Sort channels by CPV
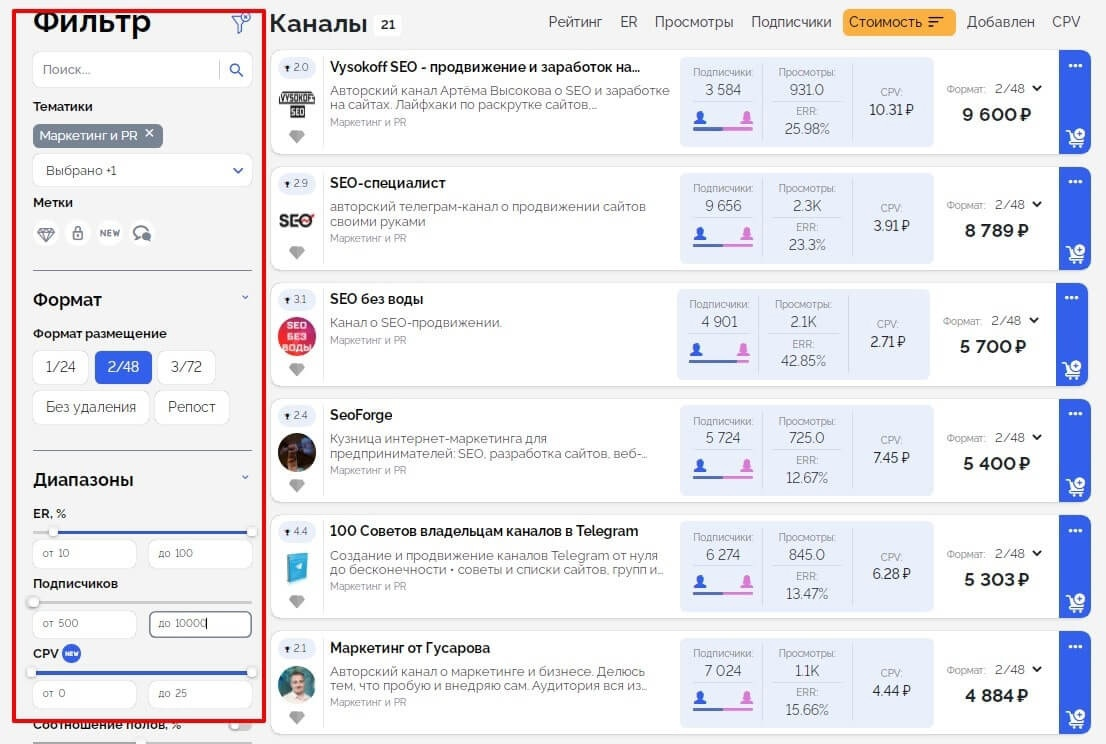The width and height of the screenshot is (1106, 744). [1066, 22]
